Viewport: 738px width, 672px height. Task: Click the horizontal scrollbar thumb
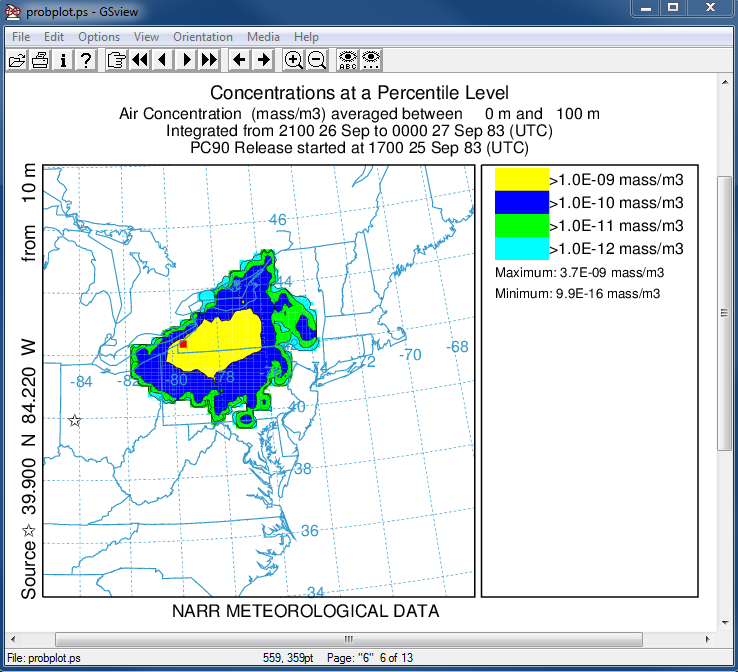pyautogui.click(x=349, y=639)
